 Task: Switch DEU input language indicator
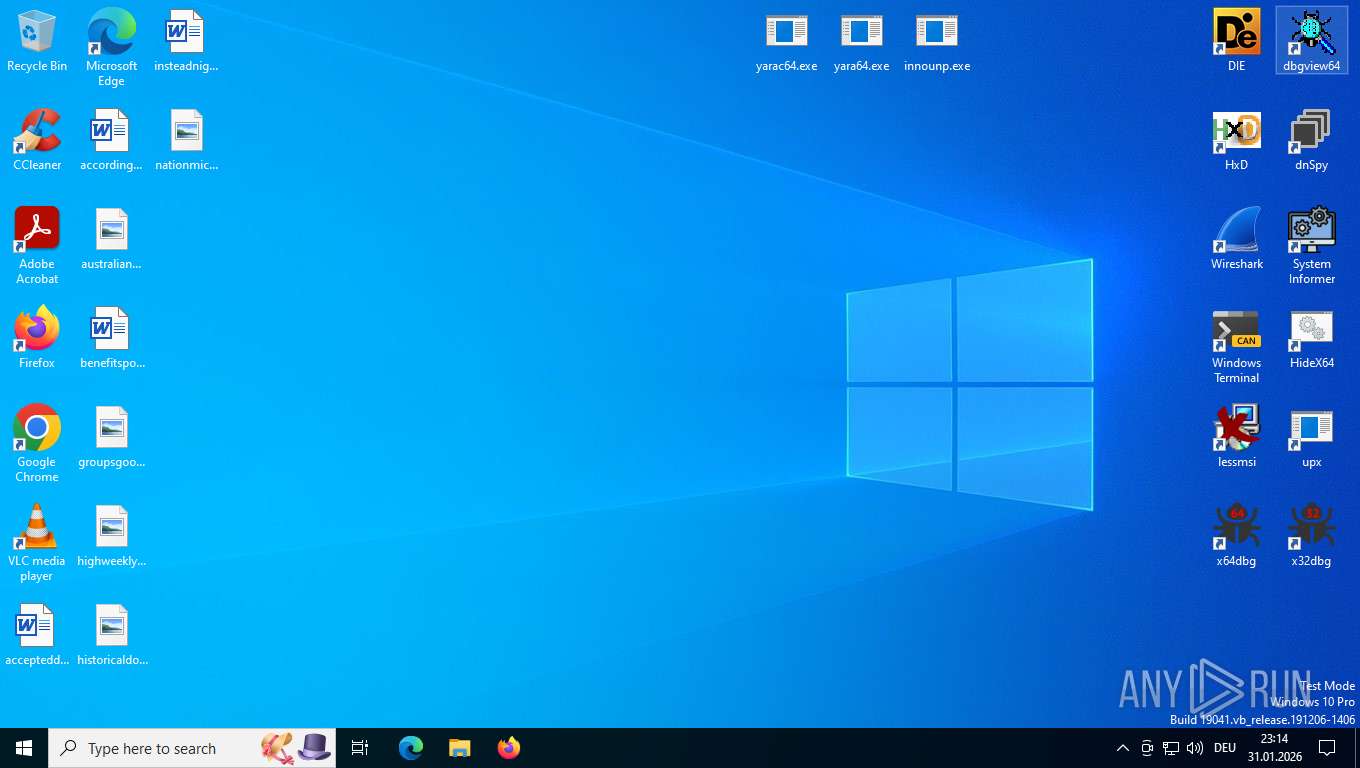click(x=1225, y=748)
